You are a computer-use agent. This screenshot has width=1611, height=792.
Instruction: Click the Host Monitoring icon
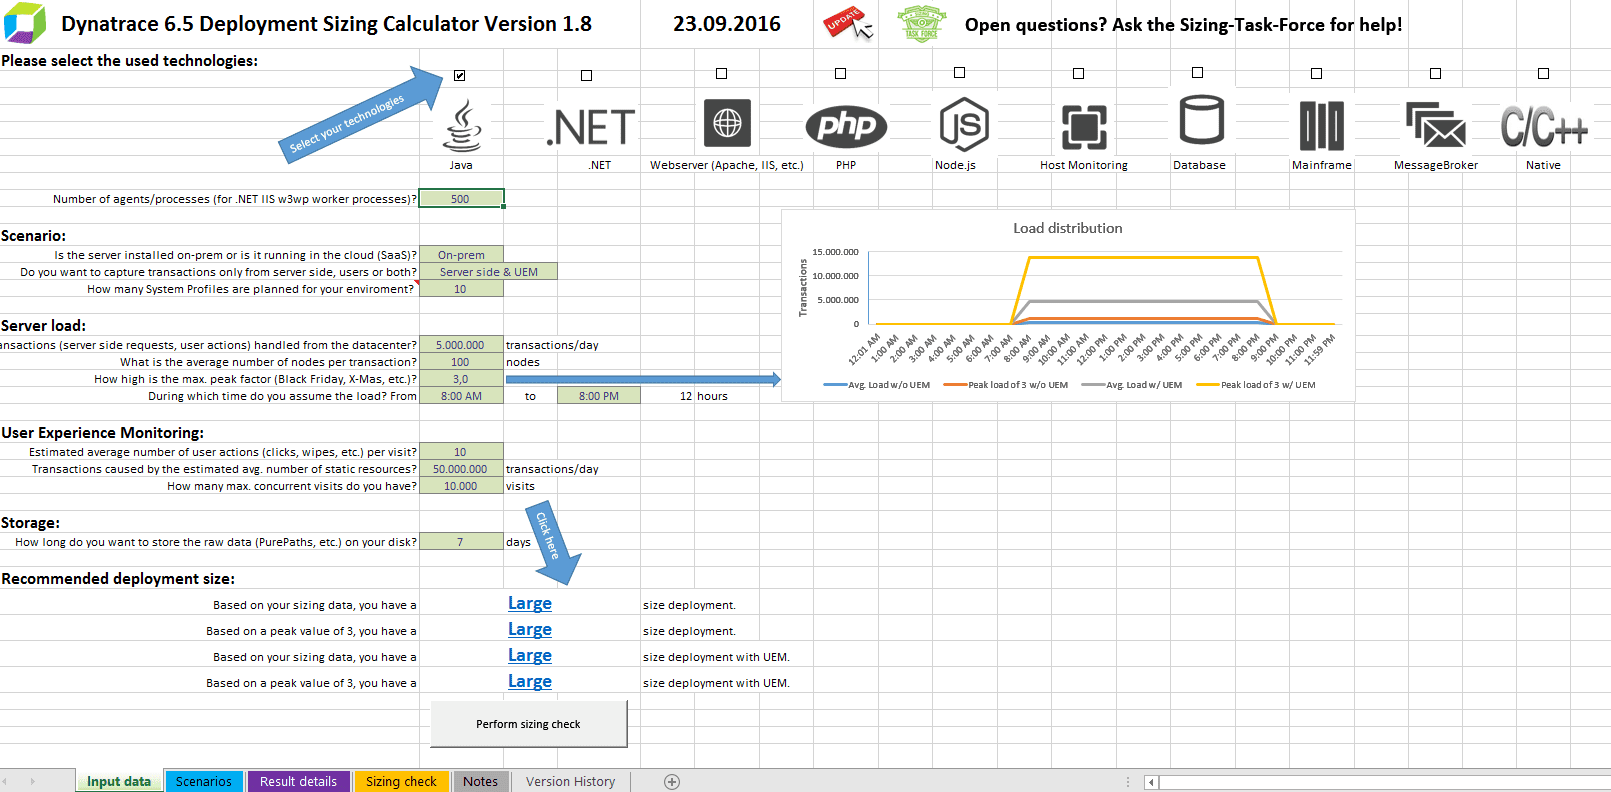click(x=1084, y=127)
